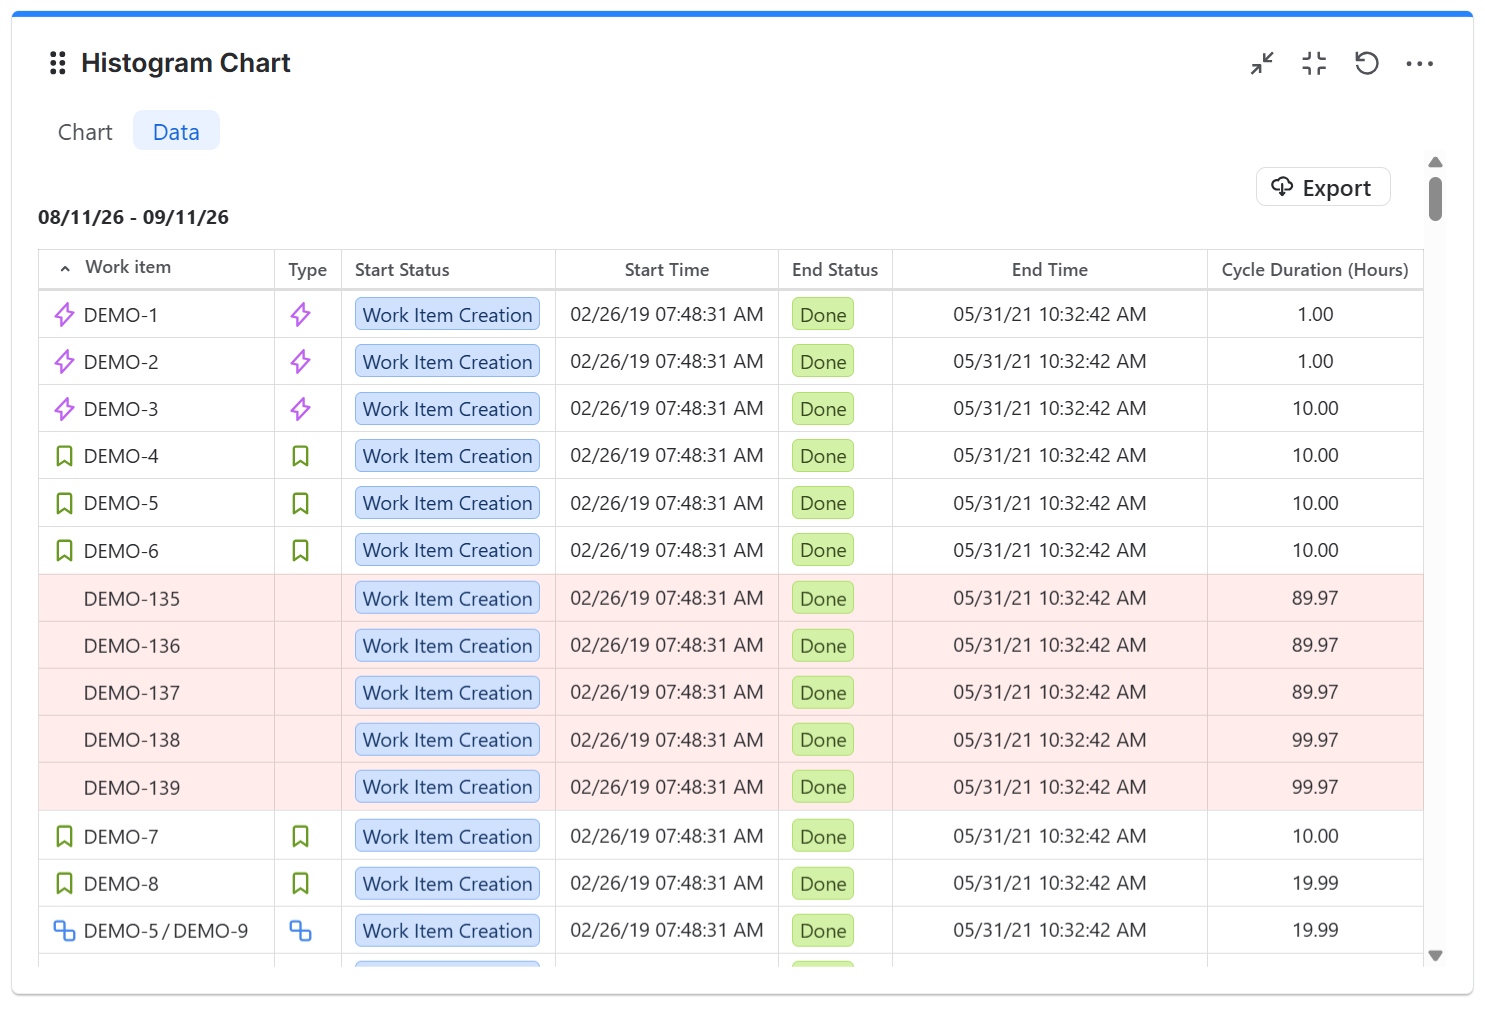Click Work Item Creation status in DEMO-137 row
Viewport: 1485px width, 1009px height.
[x=447, y=692]
